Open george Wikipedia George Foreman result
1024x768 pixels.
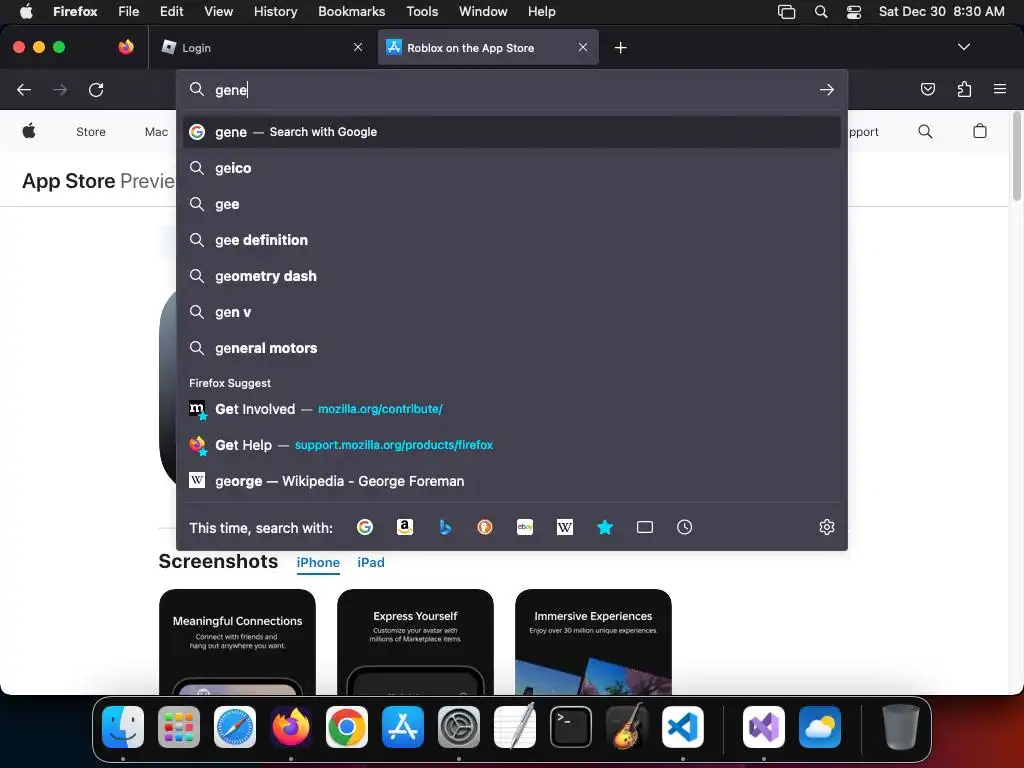511,481
